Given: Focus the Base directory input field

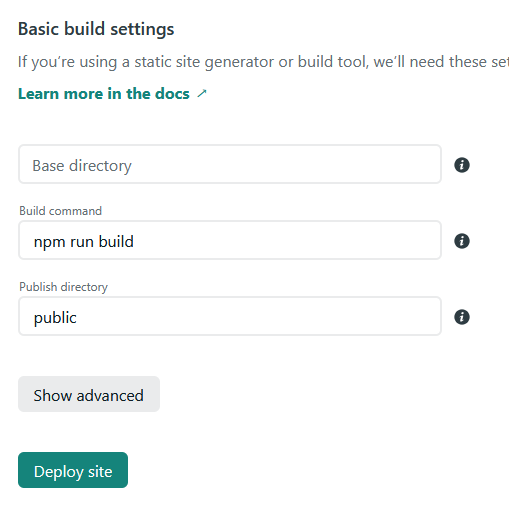Looking at the screenshot, I should [x=230, y=164].
